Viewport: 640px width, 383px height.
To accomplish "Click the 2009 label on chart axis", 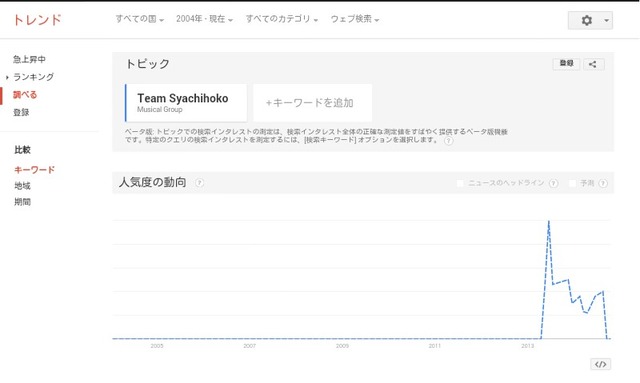I will [342, 346].
